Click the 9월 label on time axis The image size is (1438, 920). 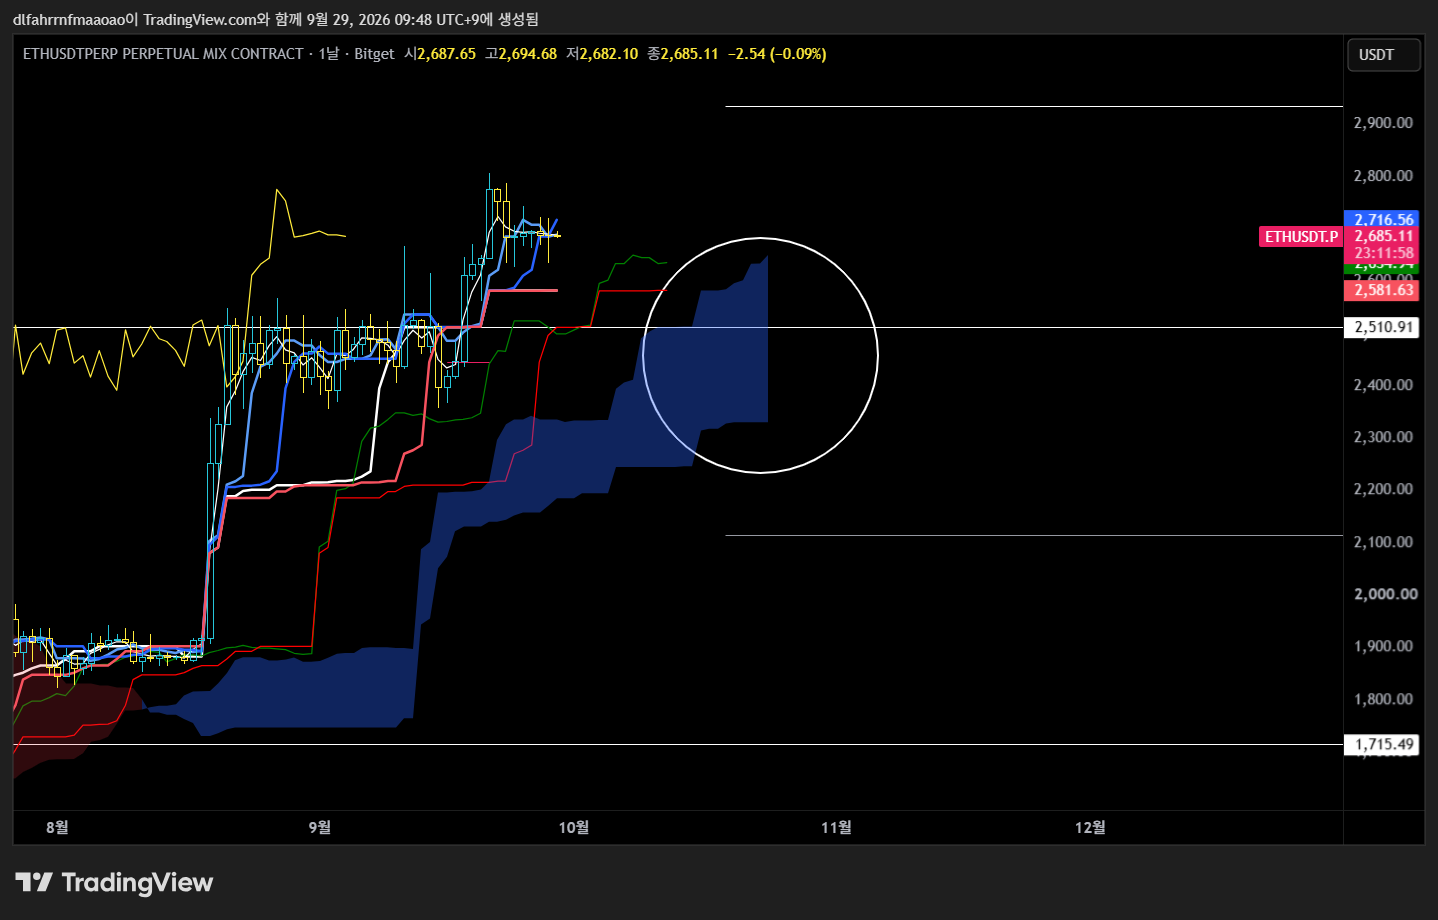(319, 827)
